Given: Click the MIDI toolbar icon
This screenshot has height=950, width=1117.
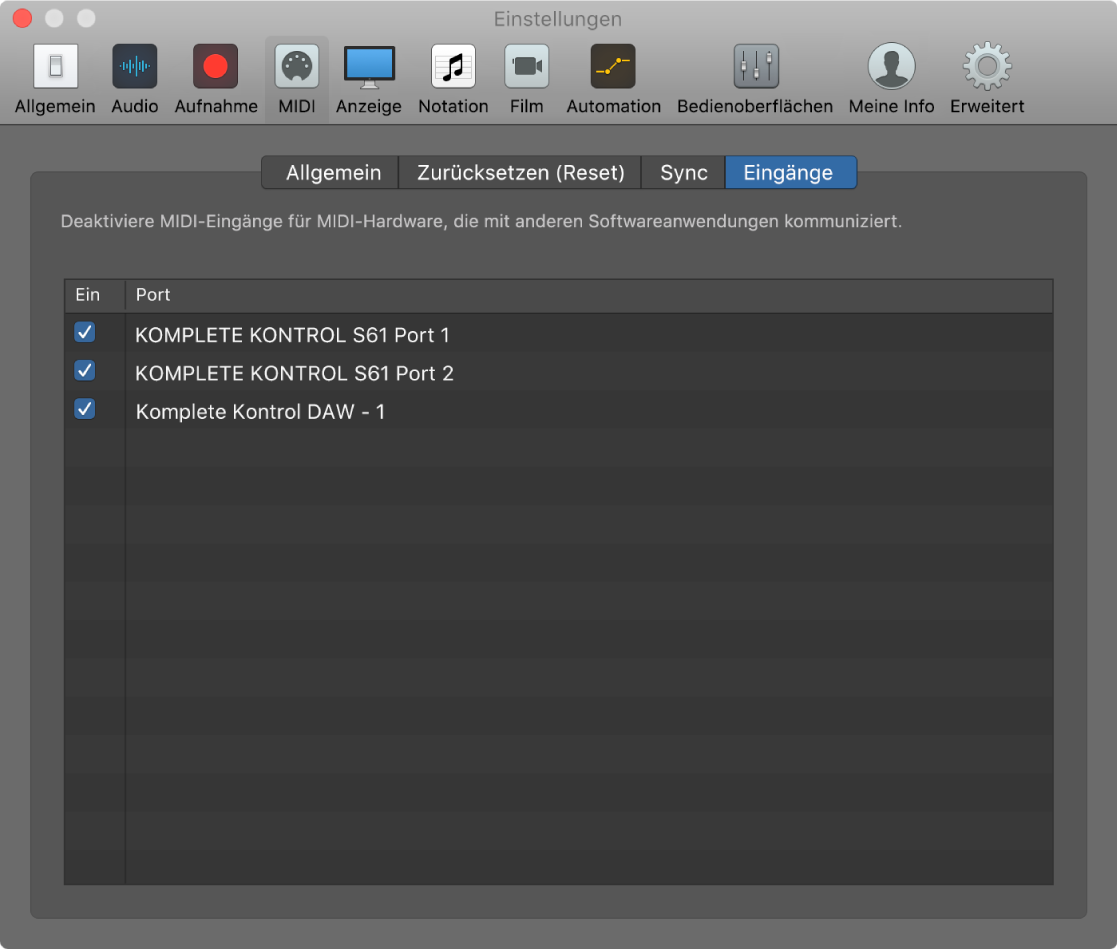Looking at the screenshot, I should click(x=297, y=67).
